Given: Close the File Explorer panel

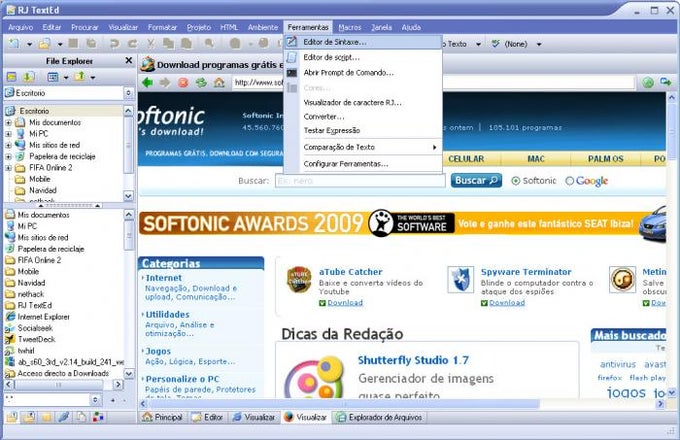Looking at the screenshot, I should 129,61.
